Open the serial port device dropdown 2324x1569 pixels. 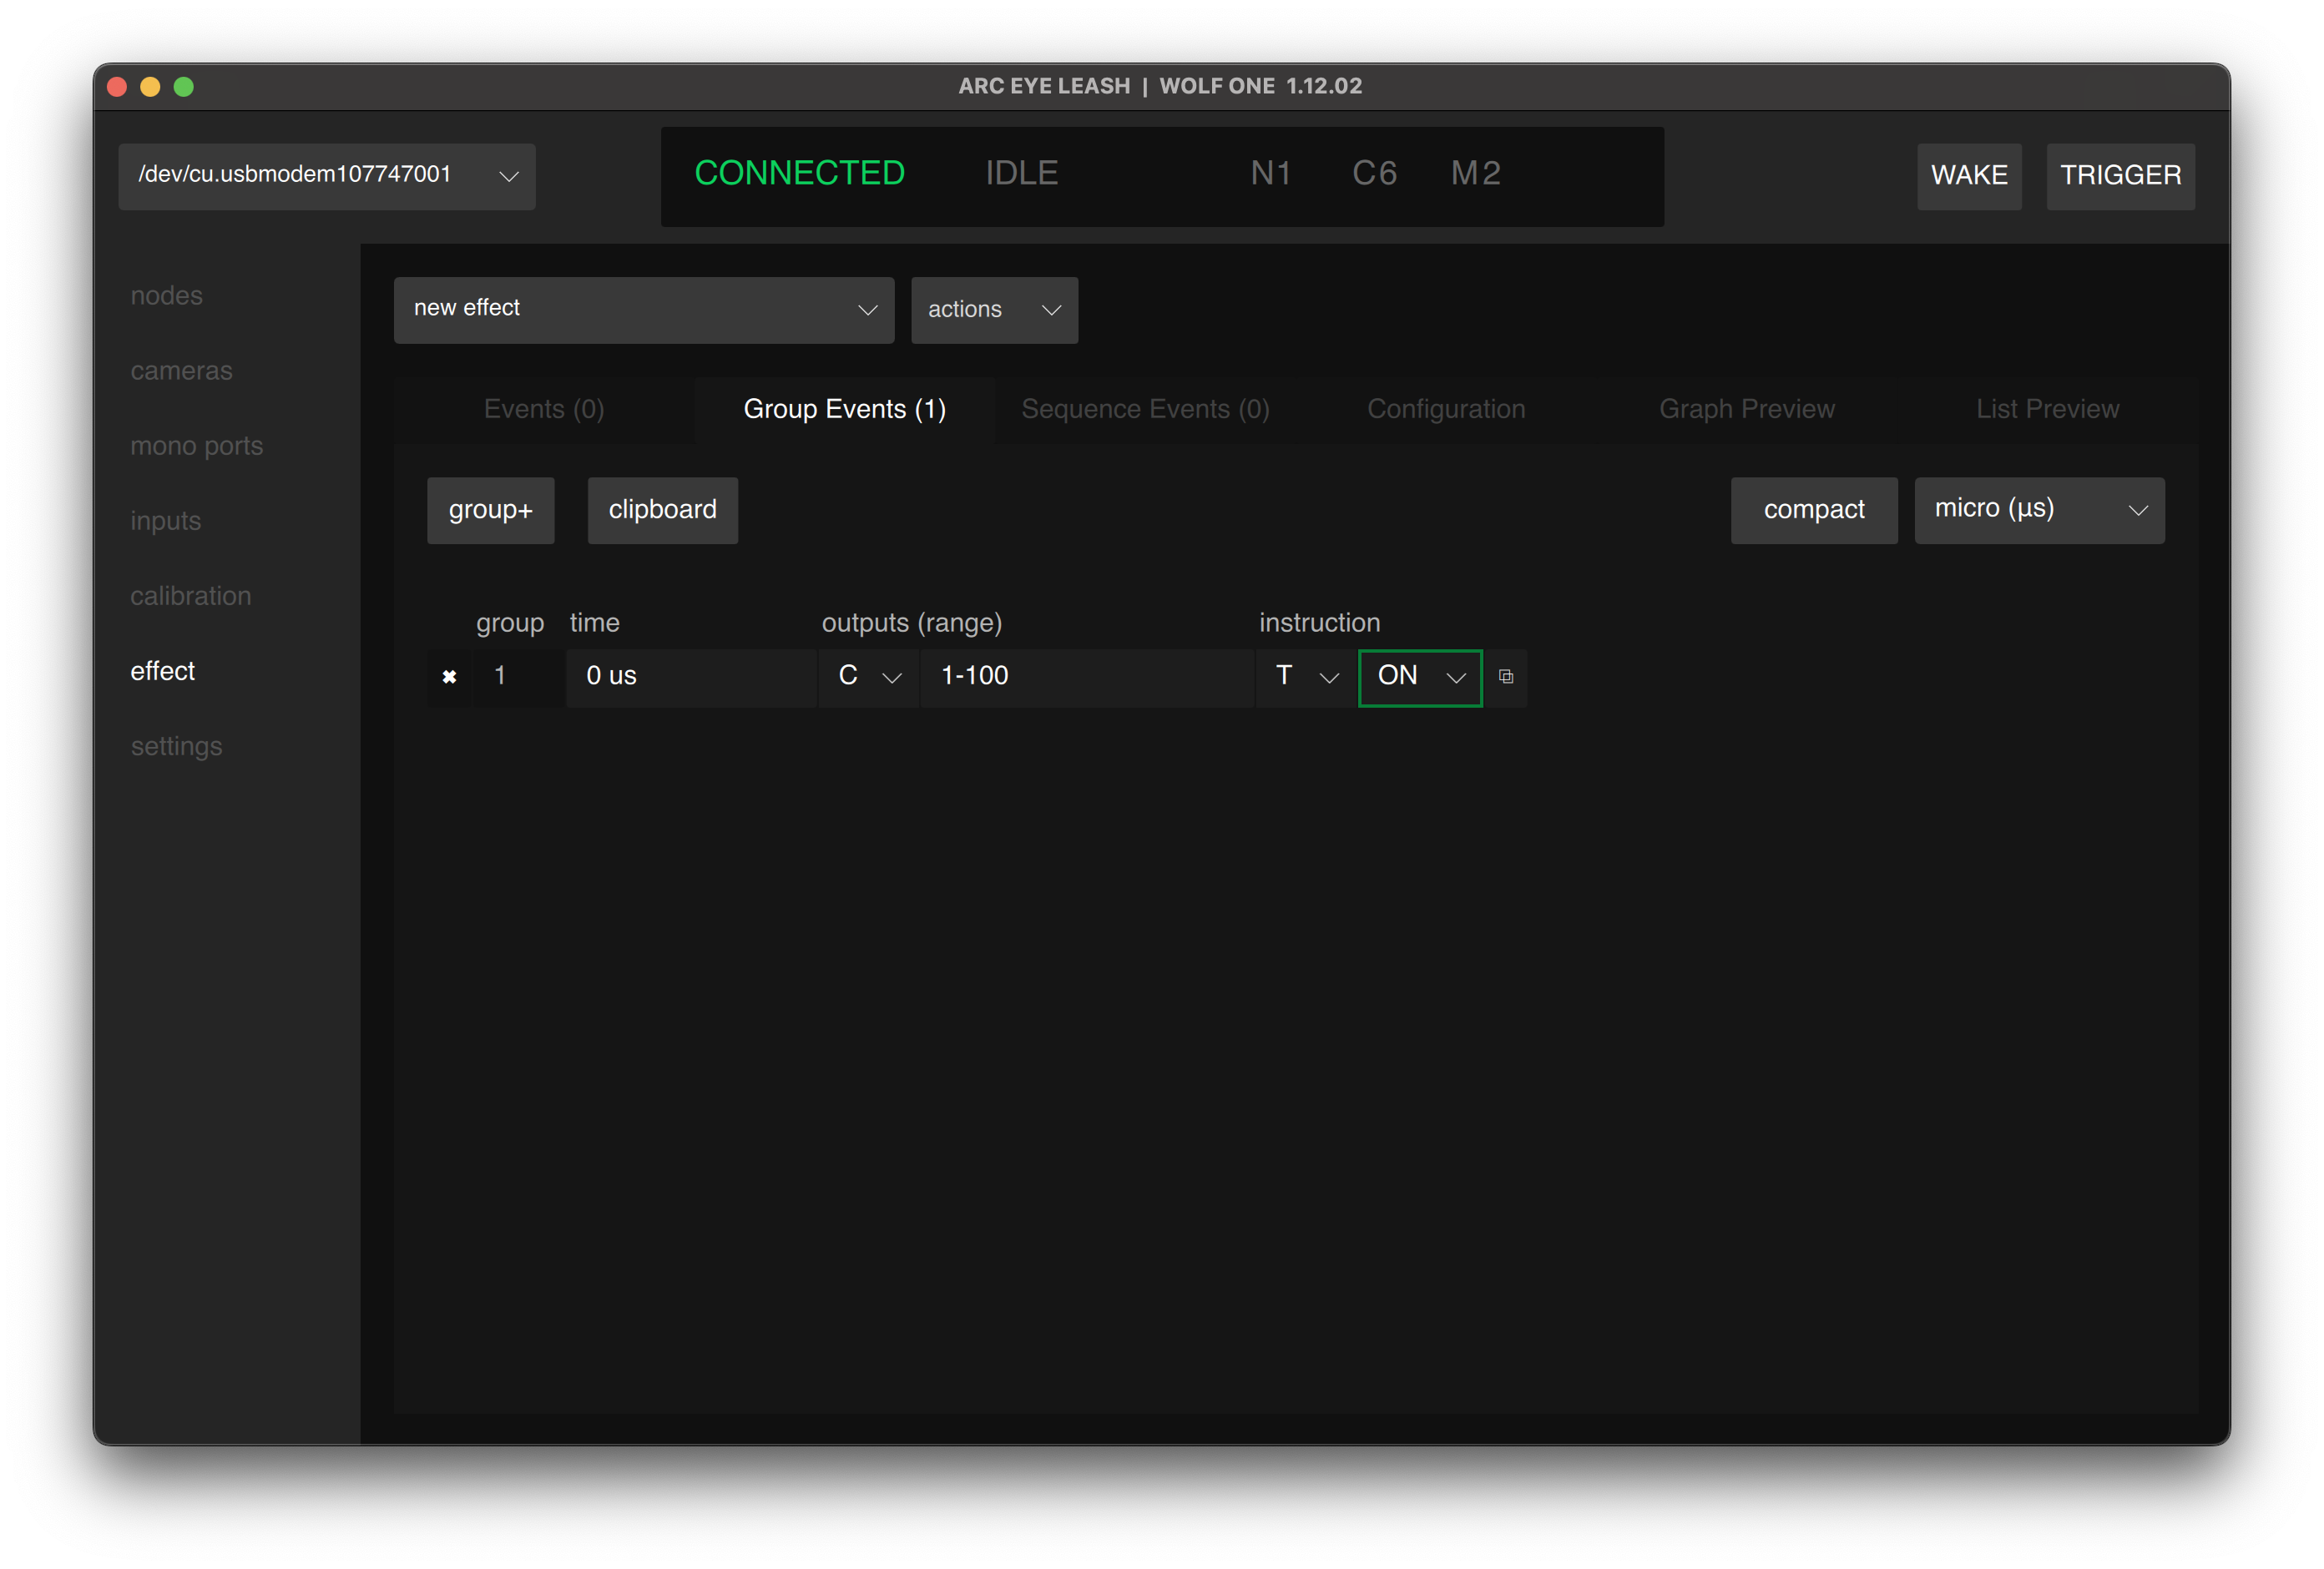coord(326,176)
